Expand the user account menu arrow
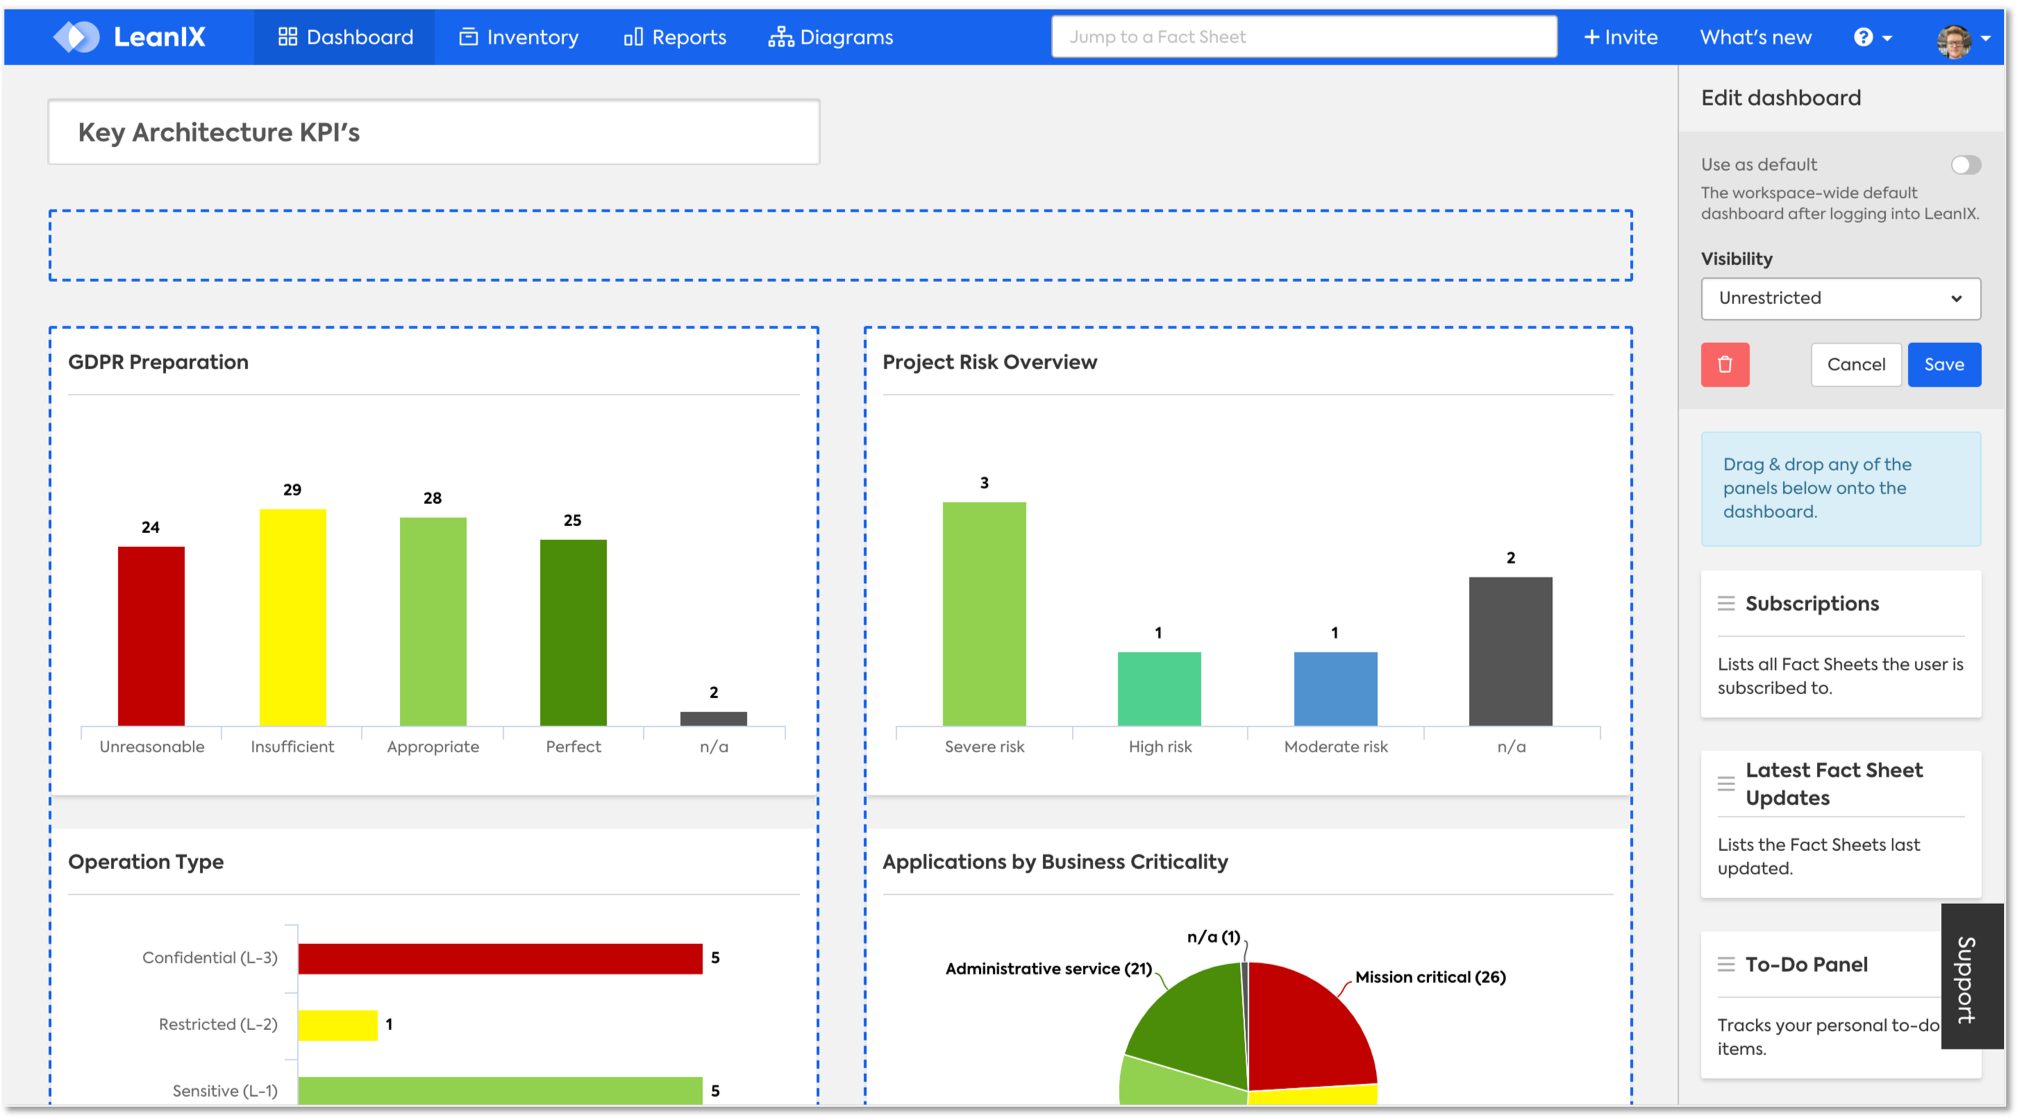The image size is (2018, 1118). point(1986,38)
